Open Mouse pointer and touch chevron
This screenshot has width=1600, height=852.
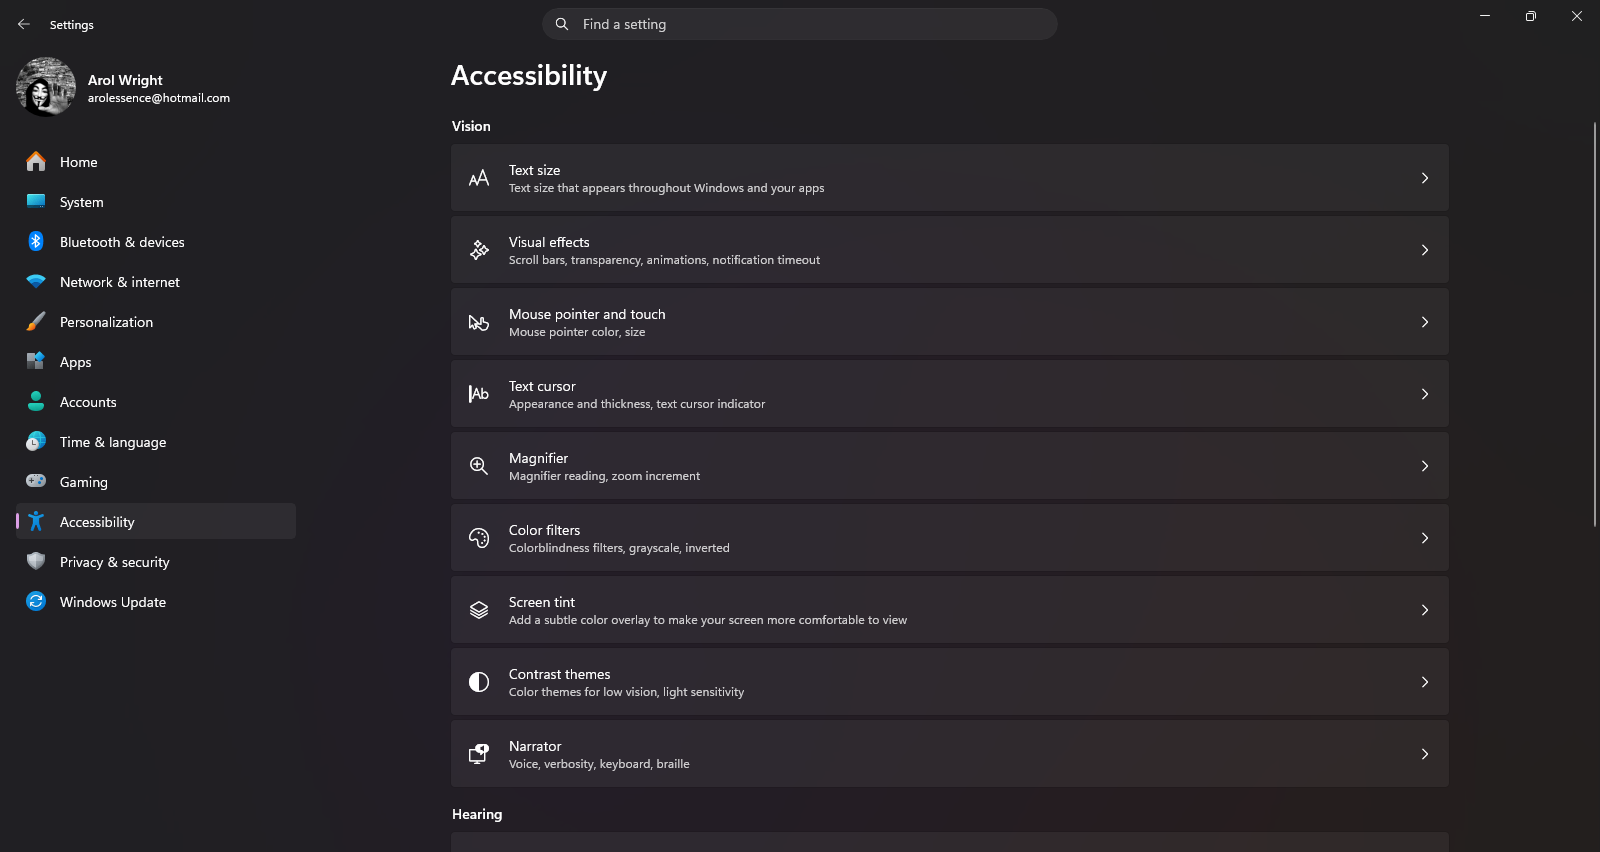[x=1425, y=322]
